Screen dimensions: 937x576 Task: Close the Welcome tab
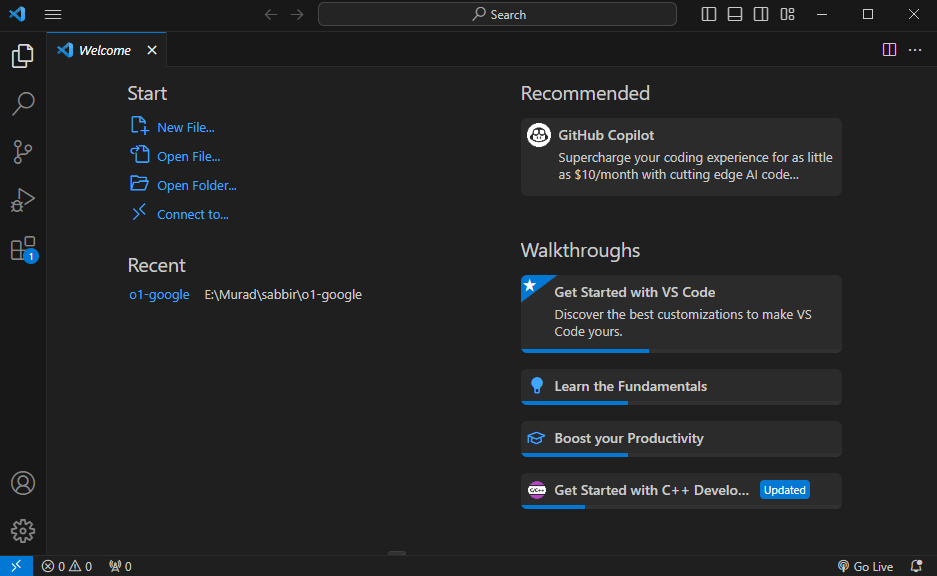(x=152, y=50)
